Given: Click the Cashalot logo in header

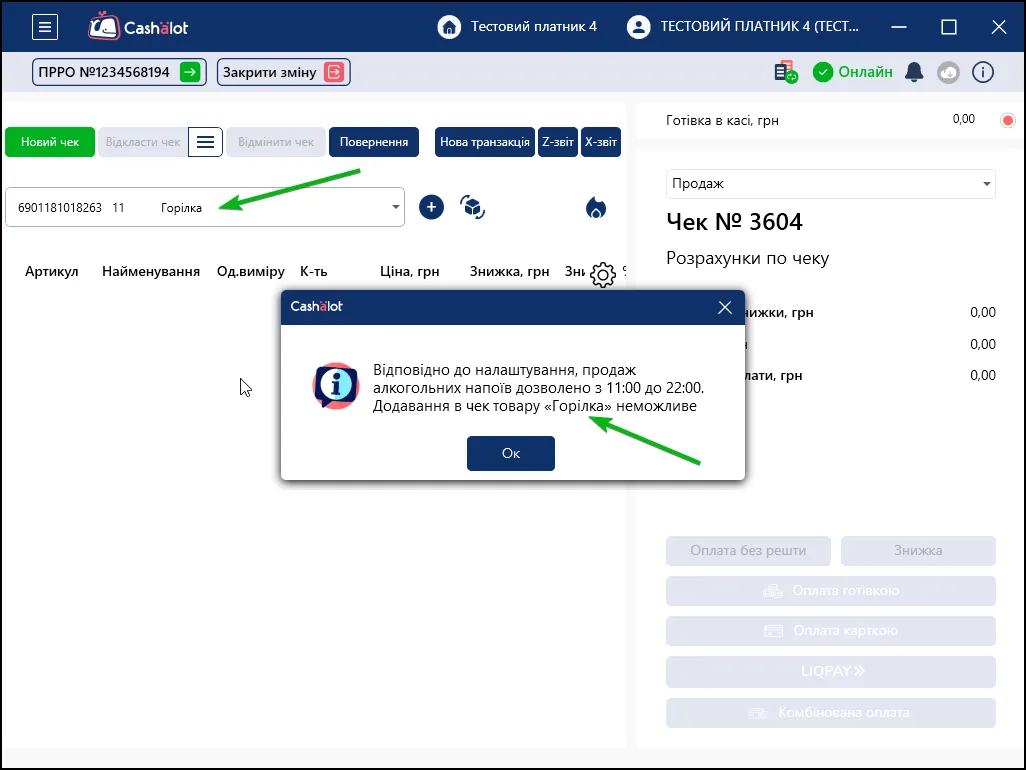Looking at the screenshot, I should pyautogui.click(x=139, y=27).
